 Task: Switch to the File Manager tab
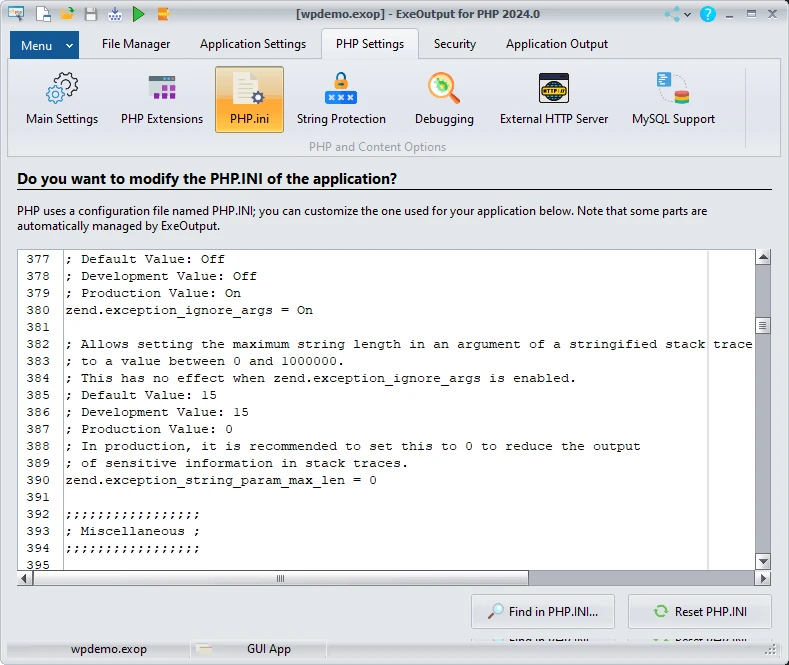[x=136, y=44]
